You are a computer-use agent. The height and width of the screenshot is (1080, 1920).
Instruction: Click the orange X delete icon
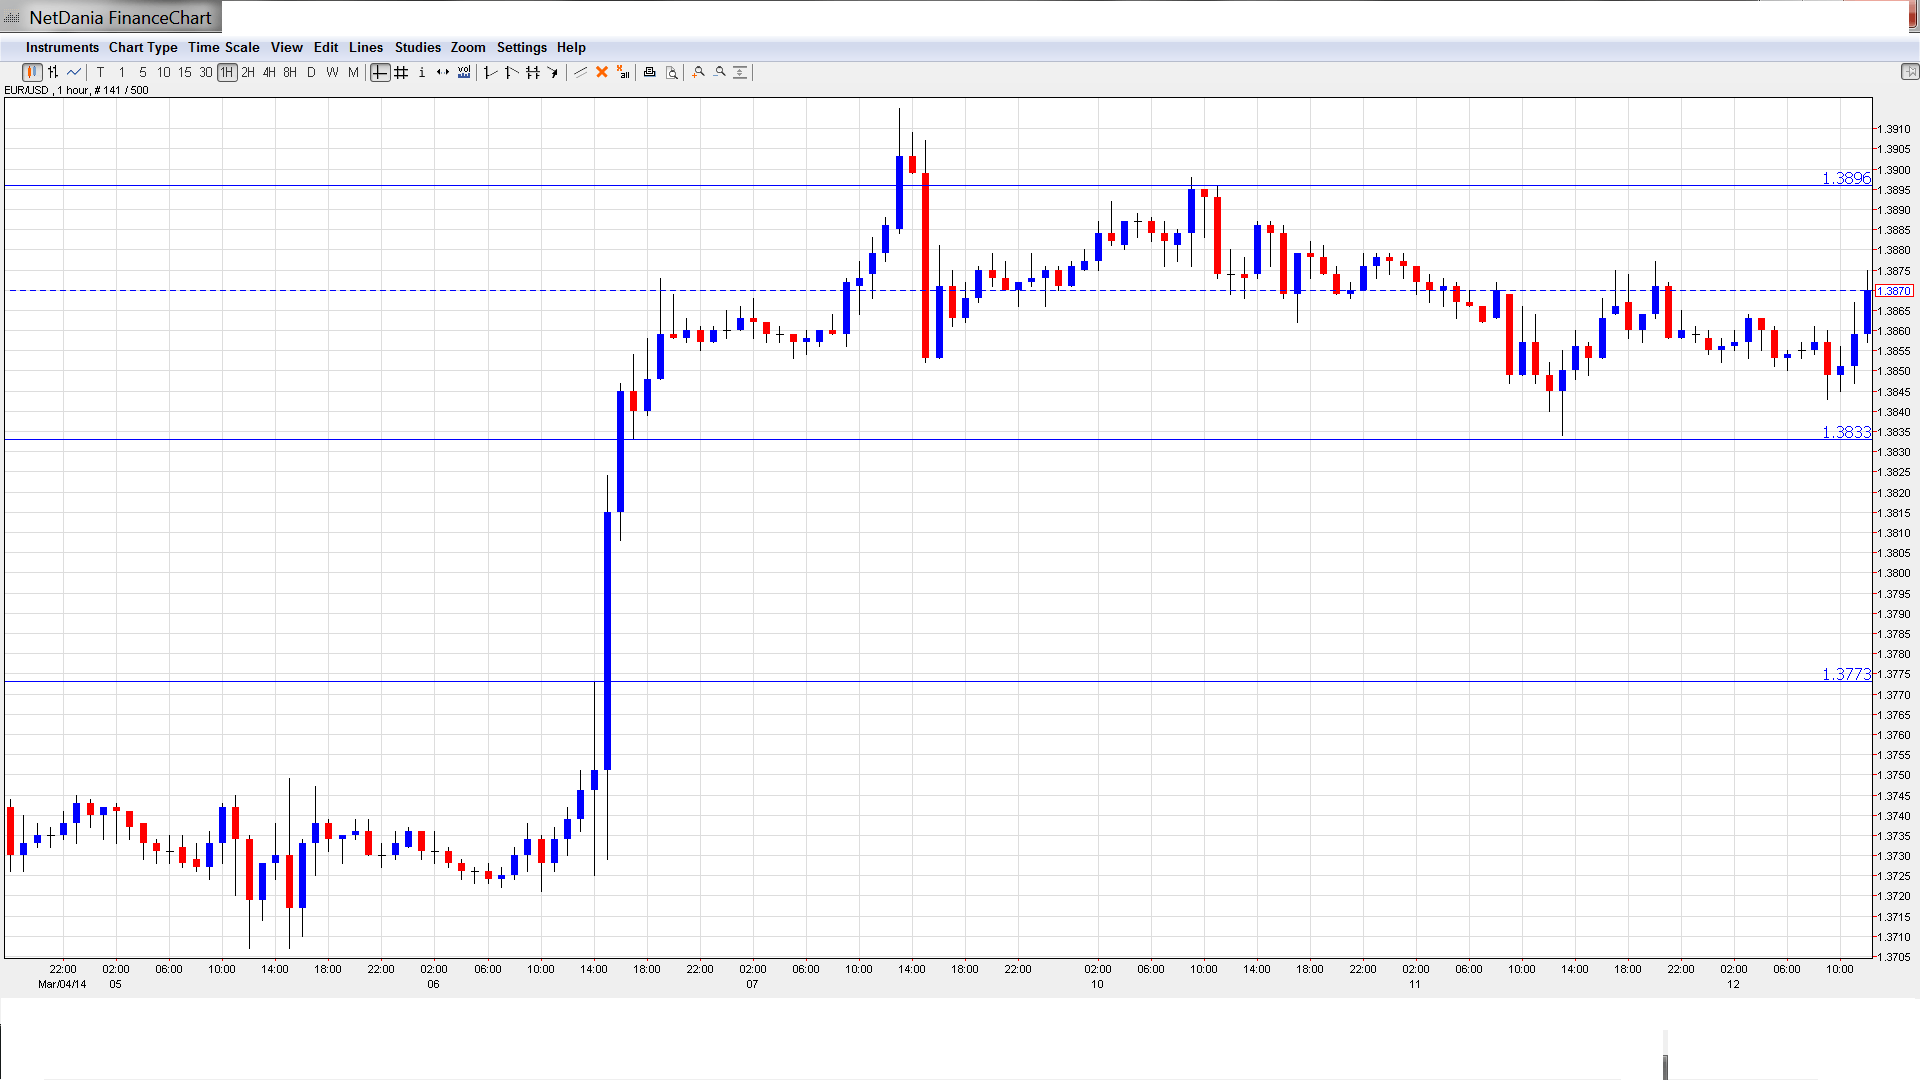click(602, 72)
